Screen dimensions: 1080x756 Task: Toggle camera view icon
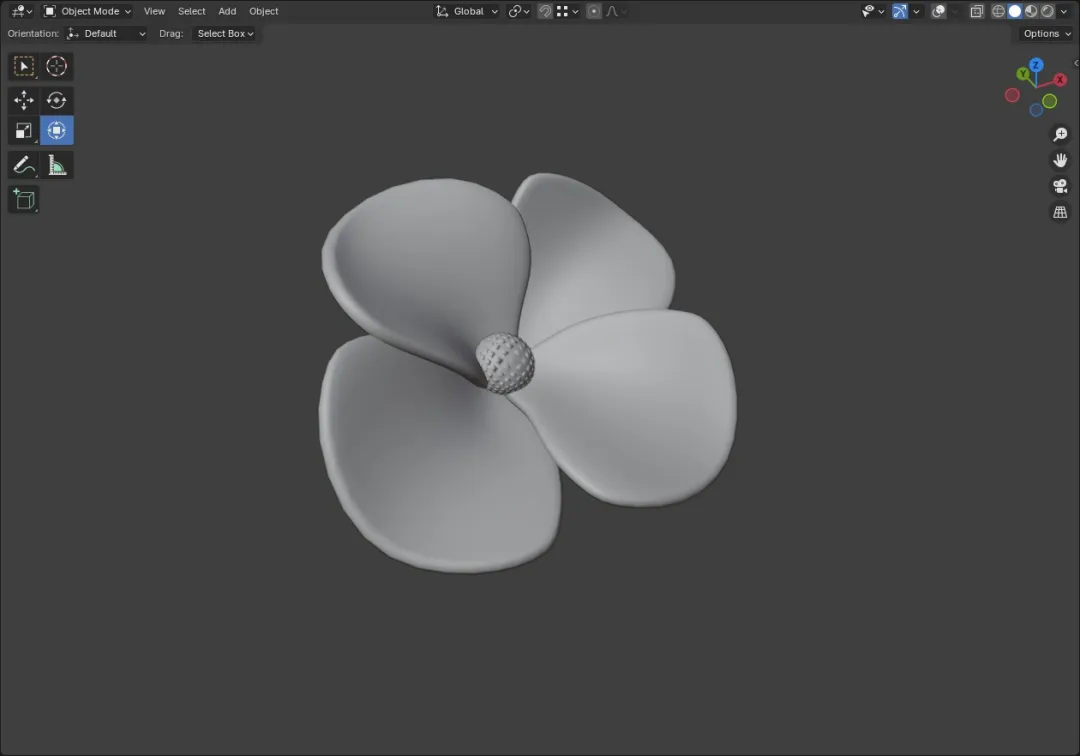point(1060,186)
